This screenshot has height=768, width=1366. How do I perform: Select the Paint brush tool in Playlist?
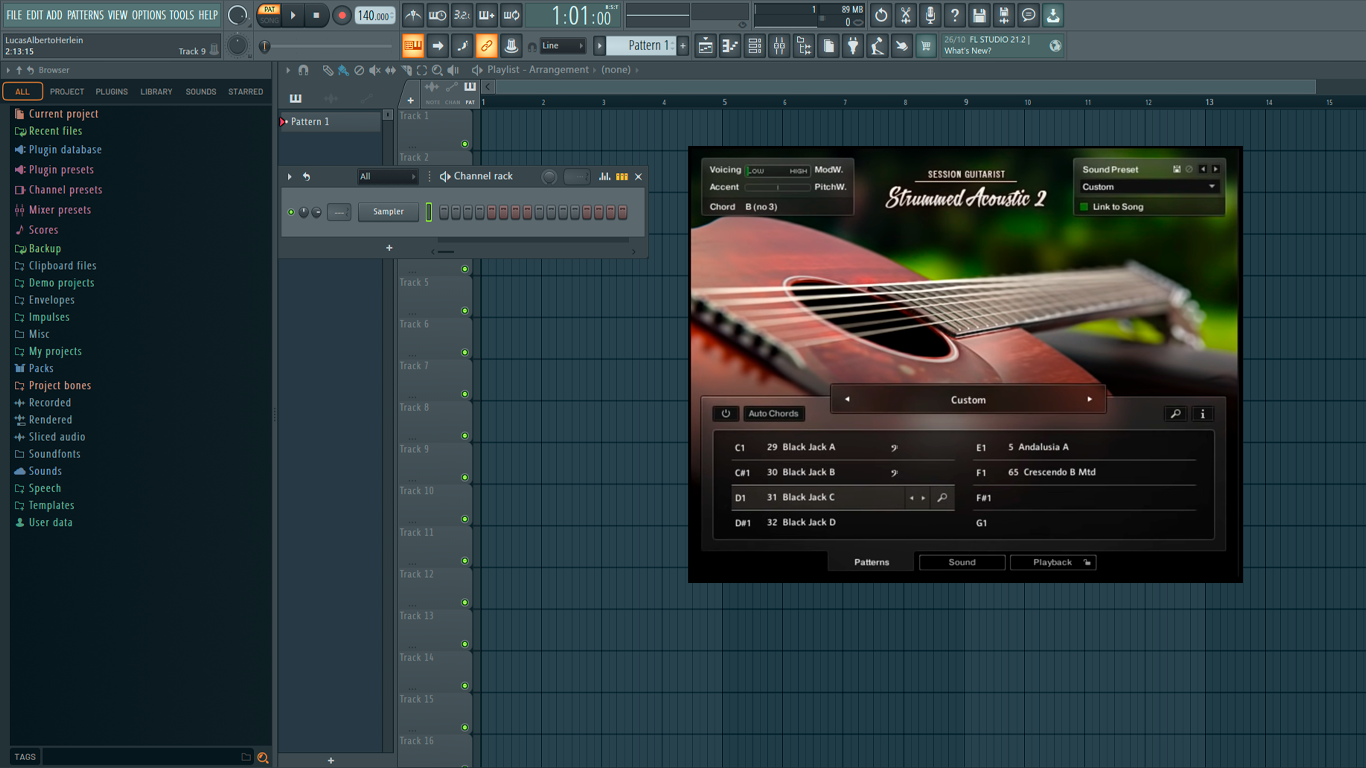[x=343, y=70]
